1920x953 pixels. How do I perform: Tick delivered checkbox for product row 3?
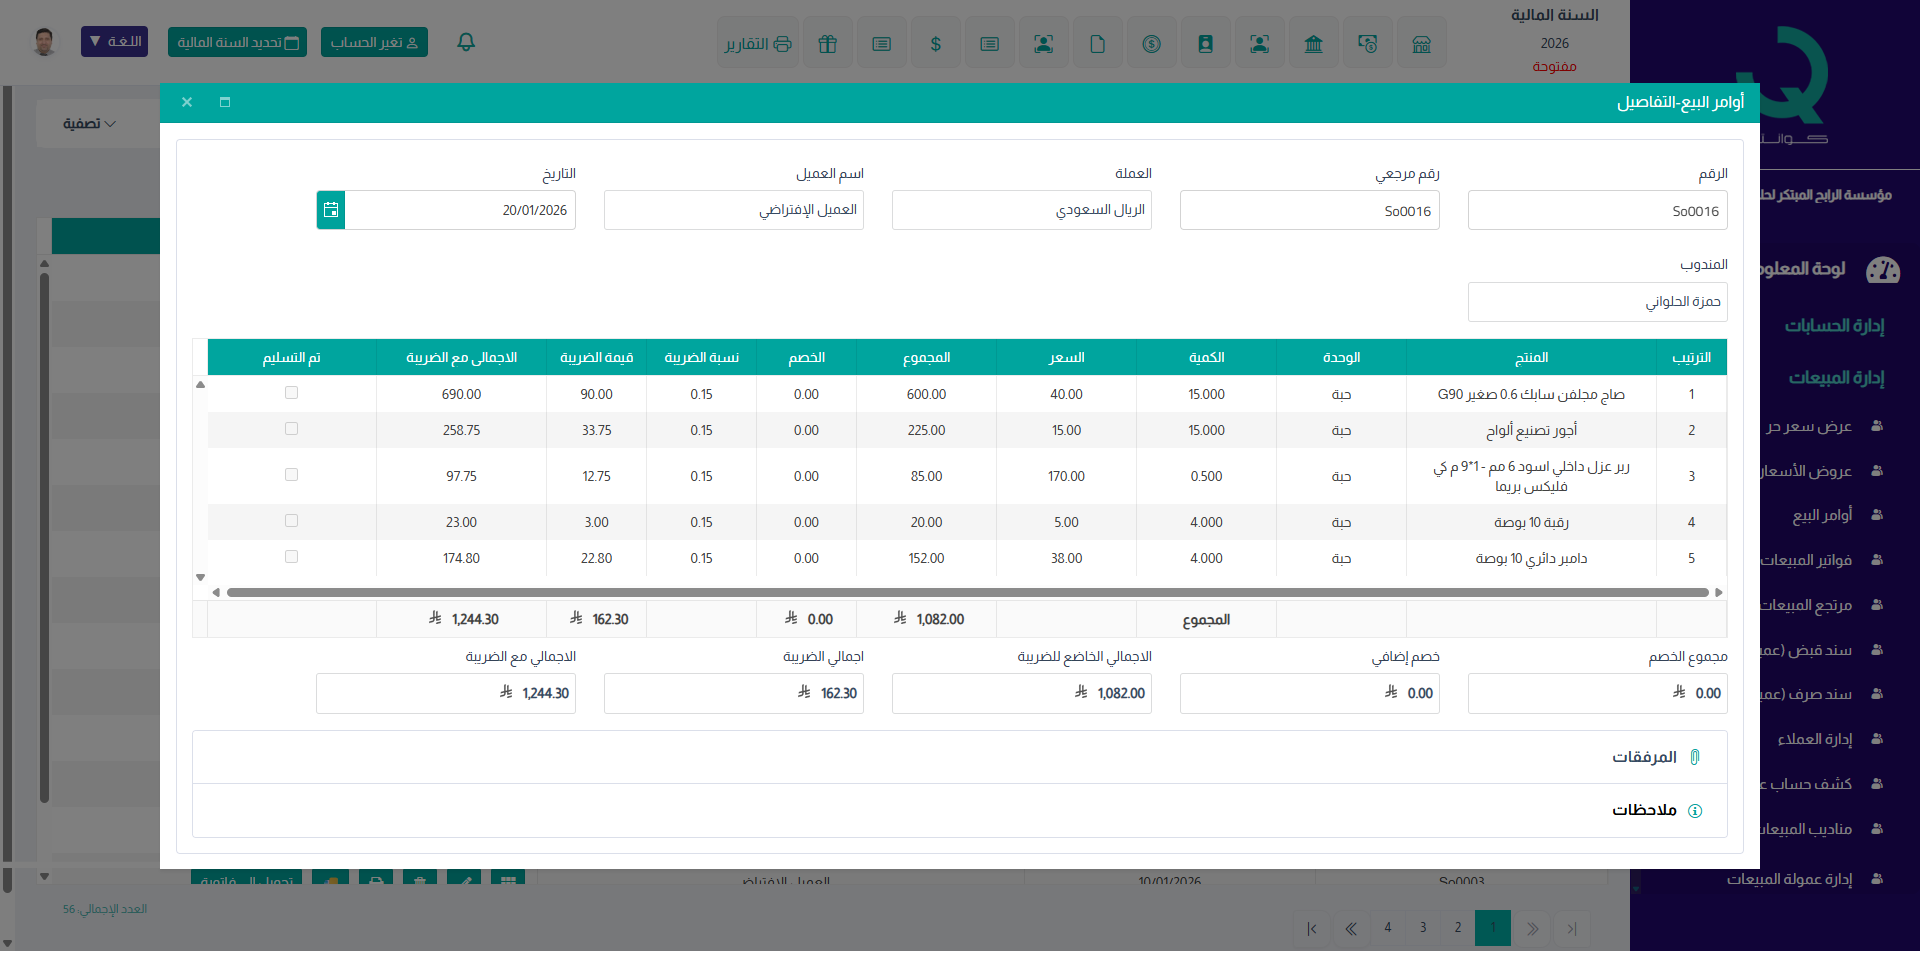291,475
